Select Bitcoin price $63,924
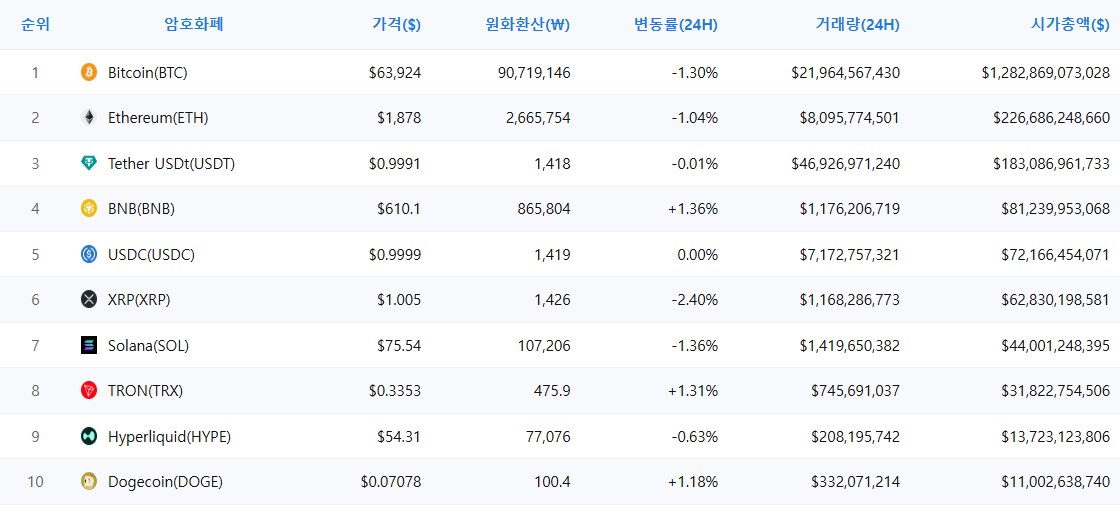1120x514 pixels. point(395,72)
